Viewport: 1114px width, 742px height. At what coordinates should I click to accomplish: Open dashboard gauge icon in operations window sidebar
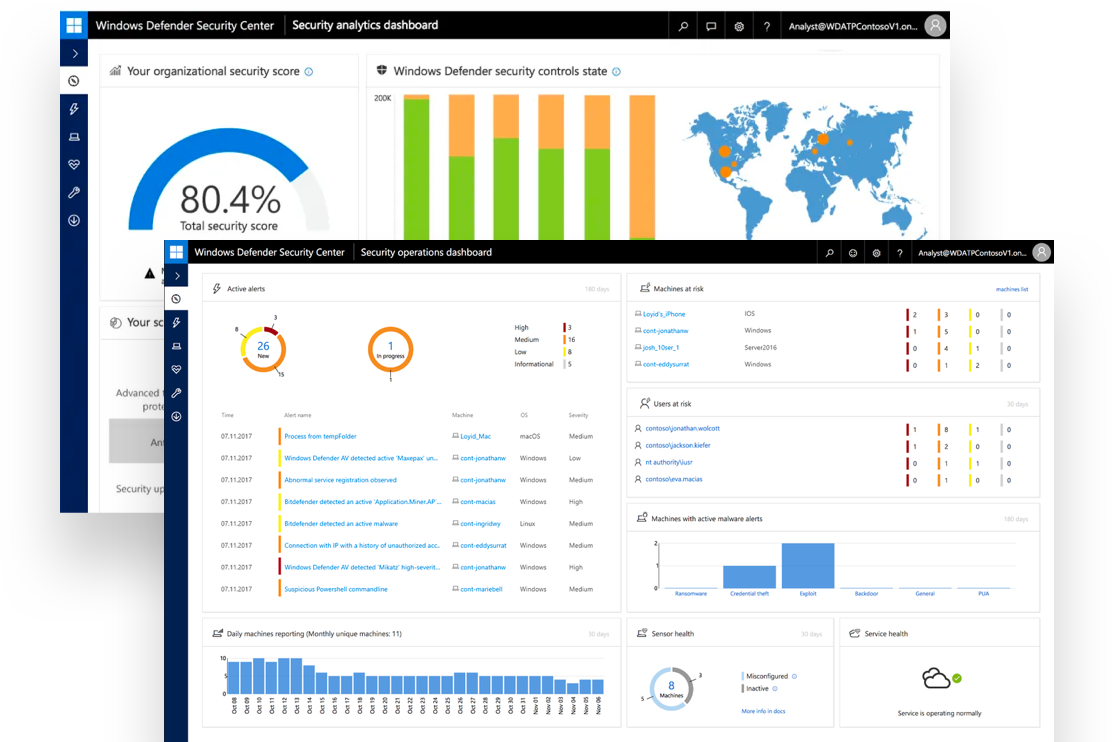pyautogui.click(x=176, y=299)
